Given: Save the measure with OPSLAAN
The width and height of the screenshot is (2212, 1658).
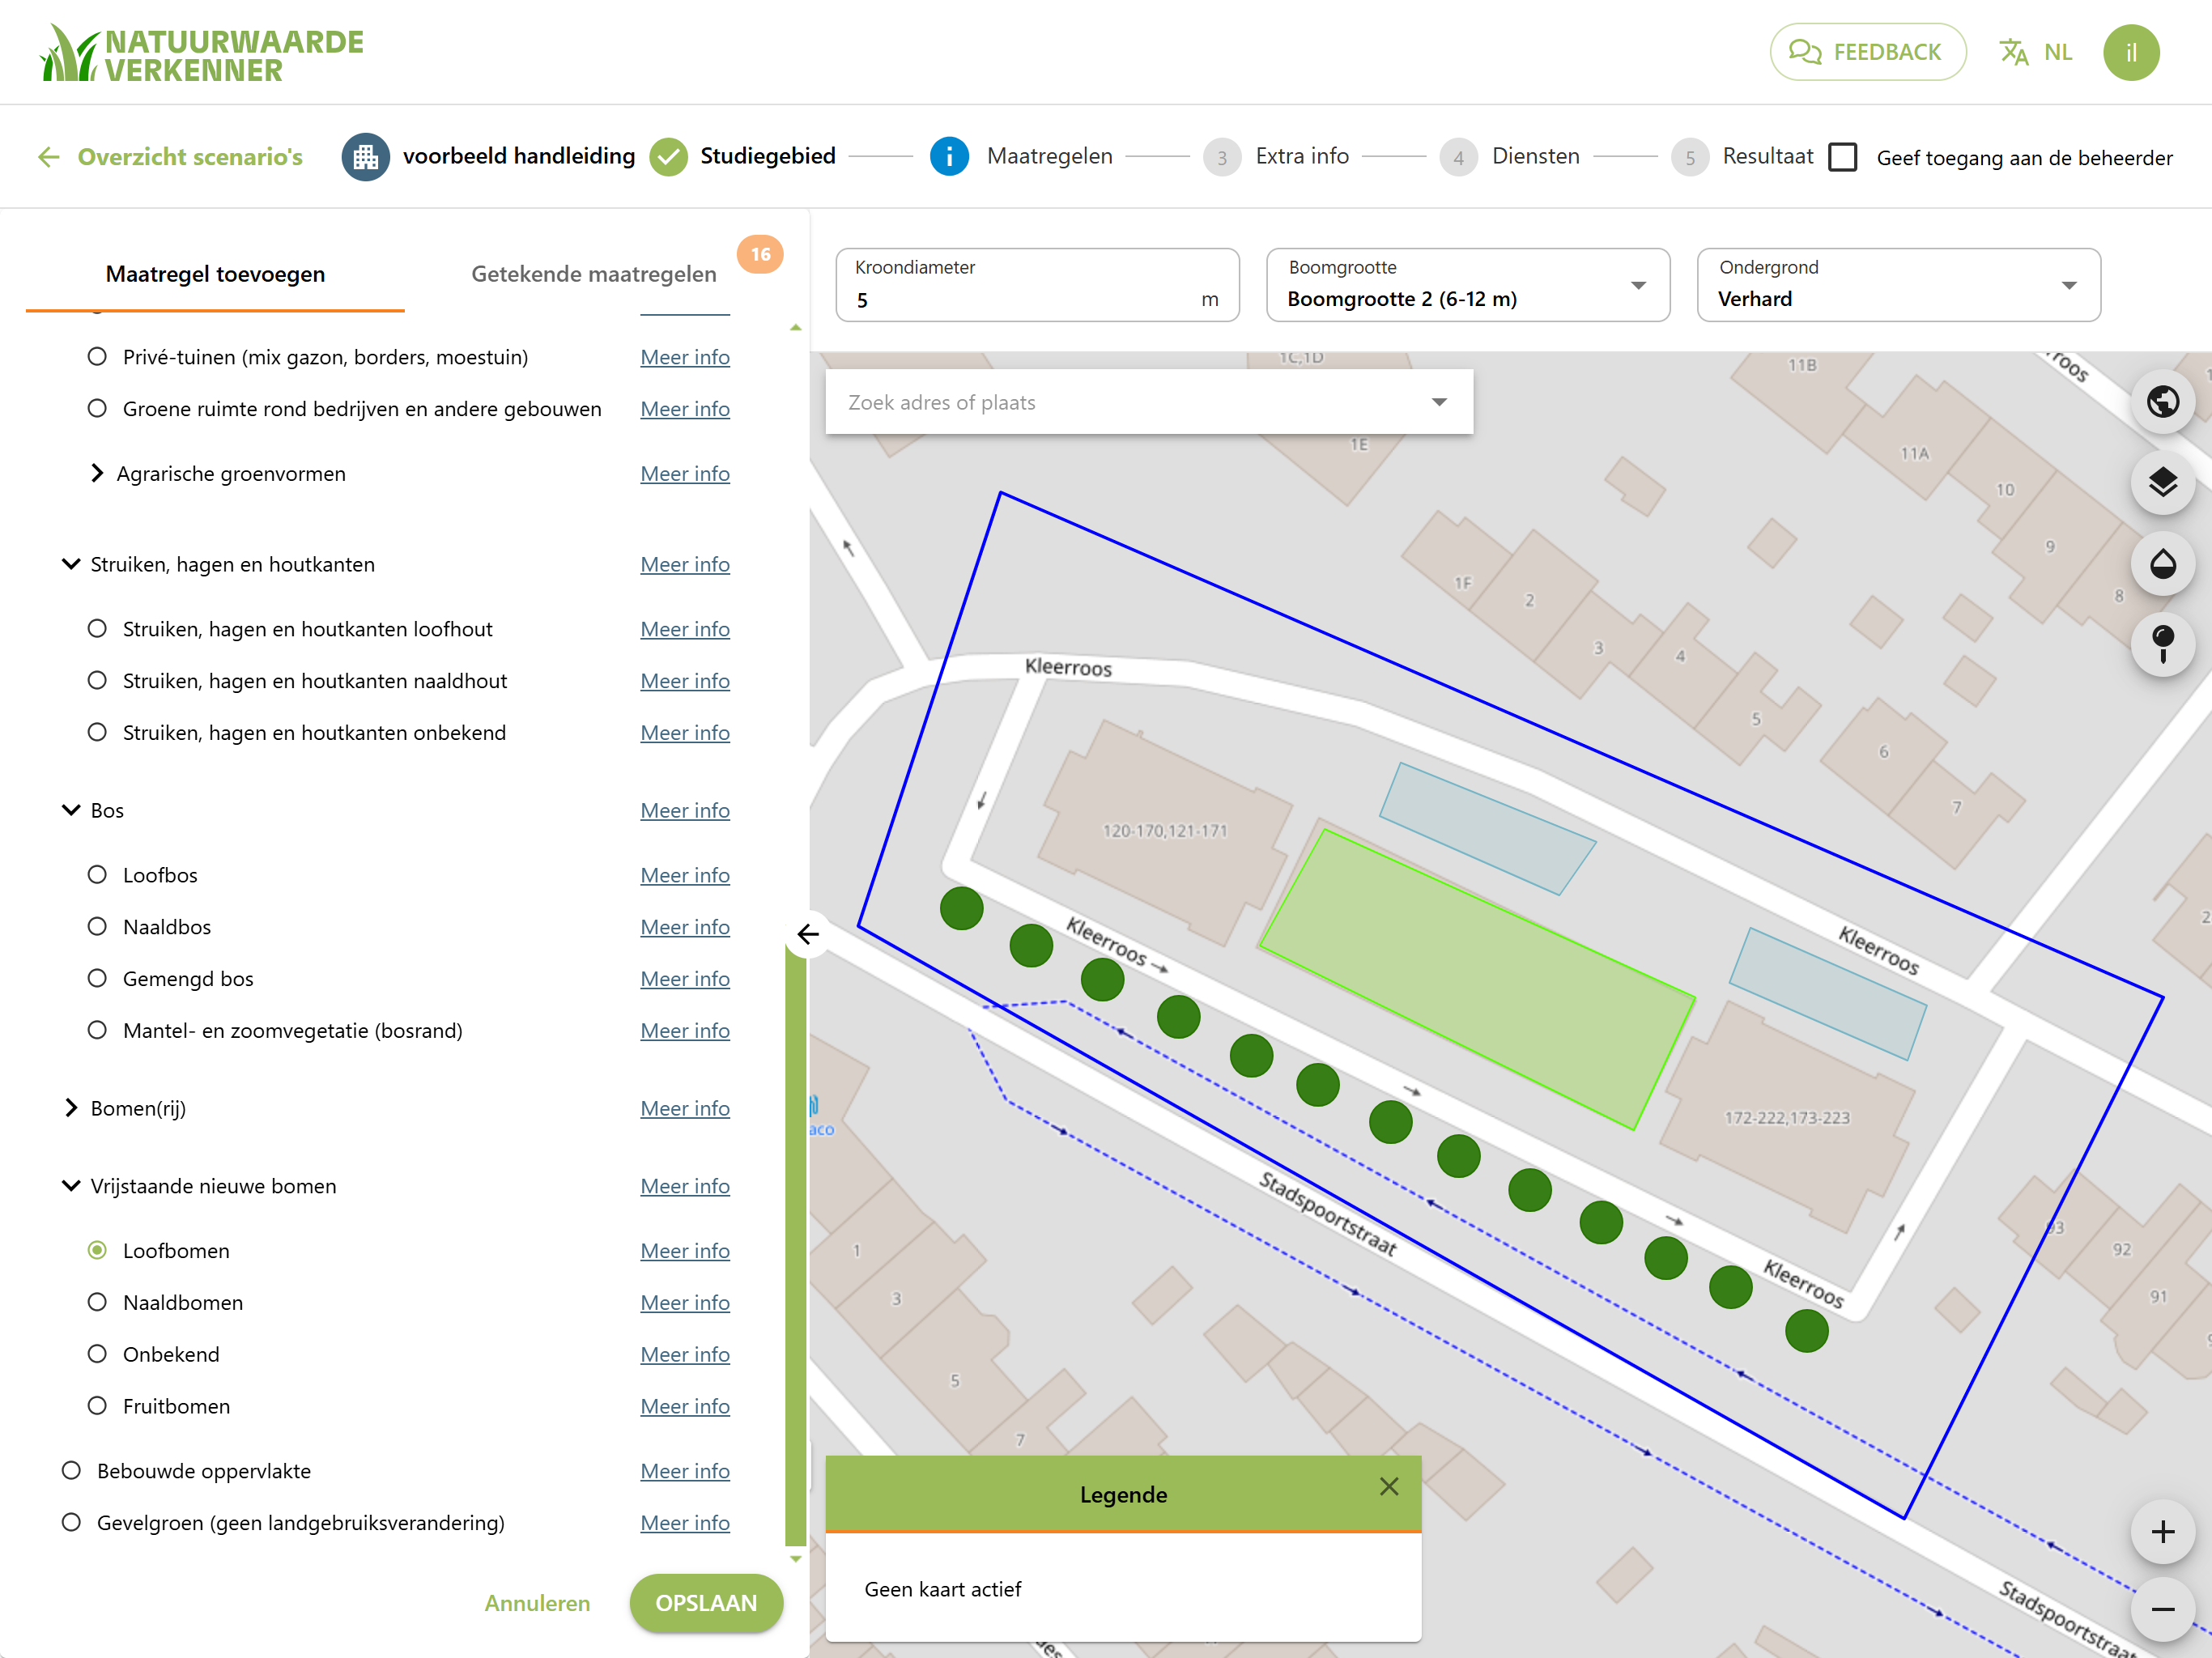Looking at the screenshot, I should tap(706, 1603).
